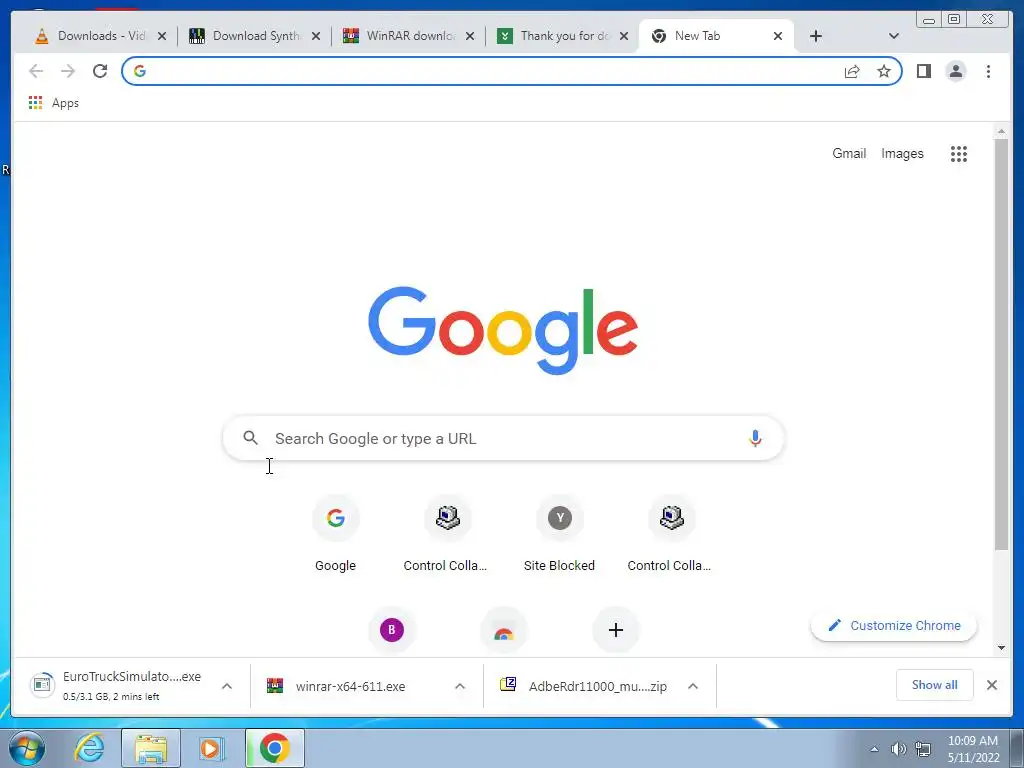This screenshot has width=1024, height=768.
Task: Click the AdbeRdr11000 zip file icon
Action: (x=508, y=684)
